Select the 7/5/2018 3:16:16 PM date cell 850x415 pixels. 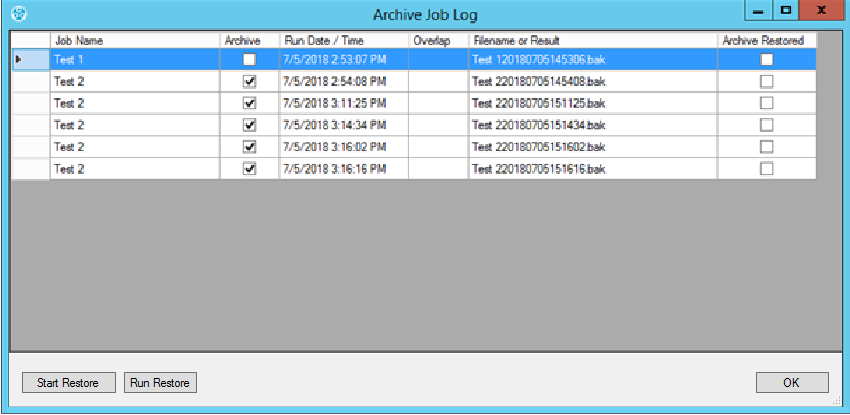343,169
